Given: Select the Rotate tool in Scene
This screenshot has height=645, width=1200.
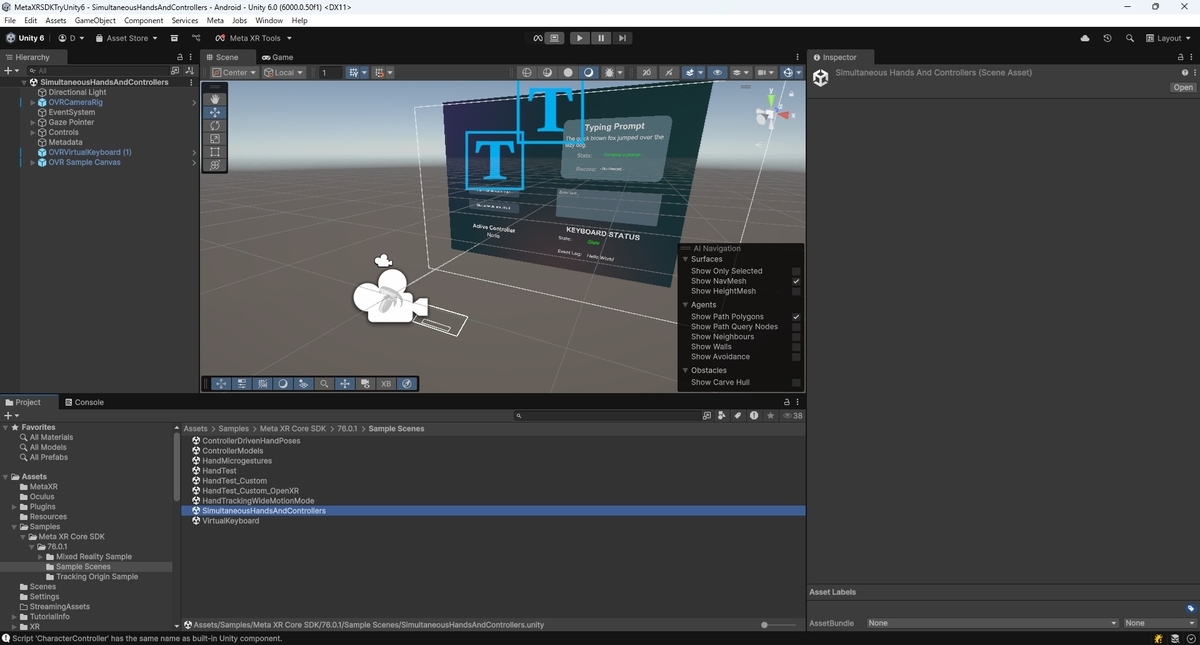Looking at the screenshot, I should pos(215,126).
